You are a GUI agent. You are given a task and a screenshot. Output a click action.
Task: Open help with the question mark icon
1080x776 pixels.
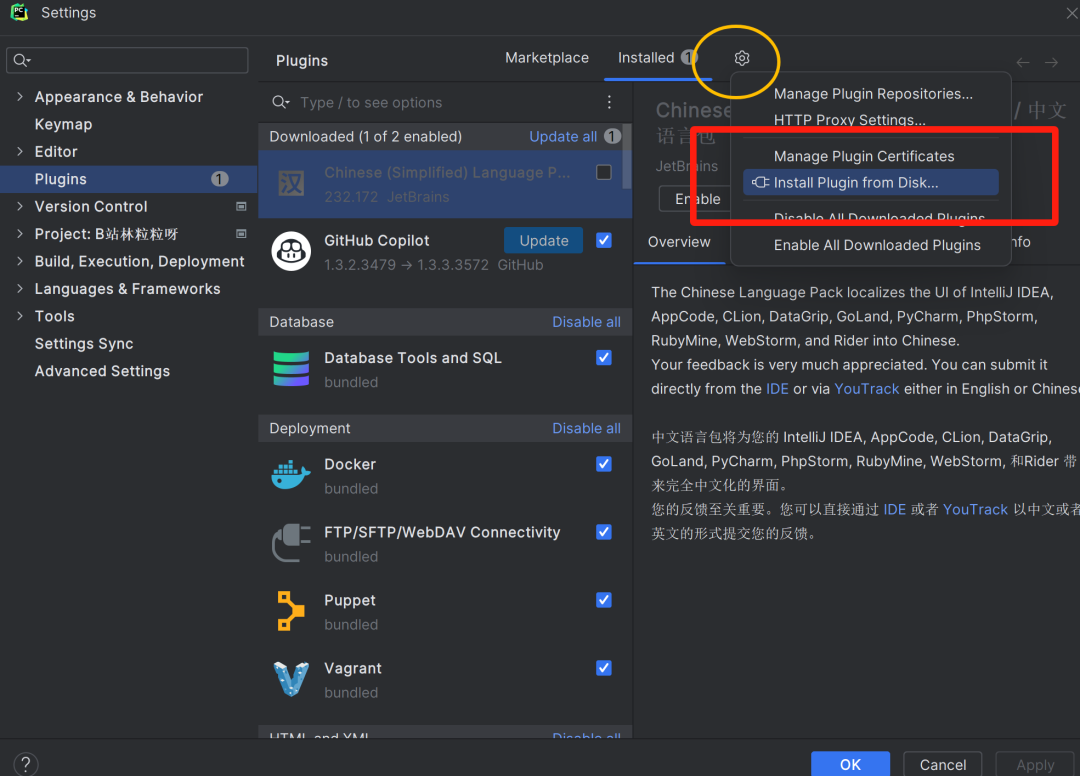coord(25,764)
